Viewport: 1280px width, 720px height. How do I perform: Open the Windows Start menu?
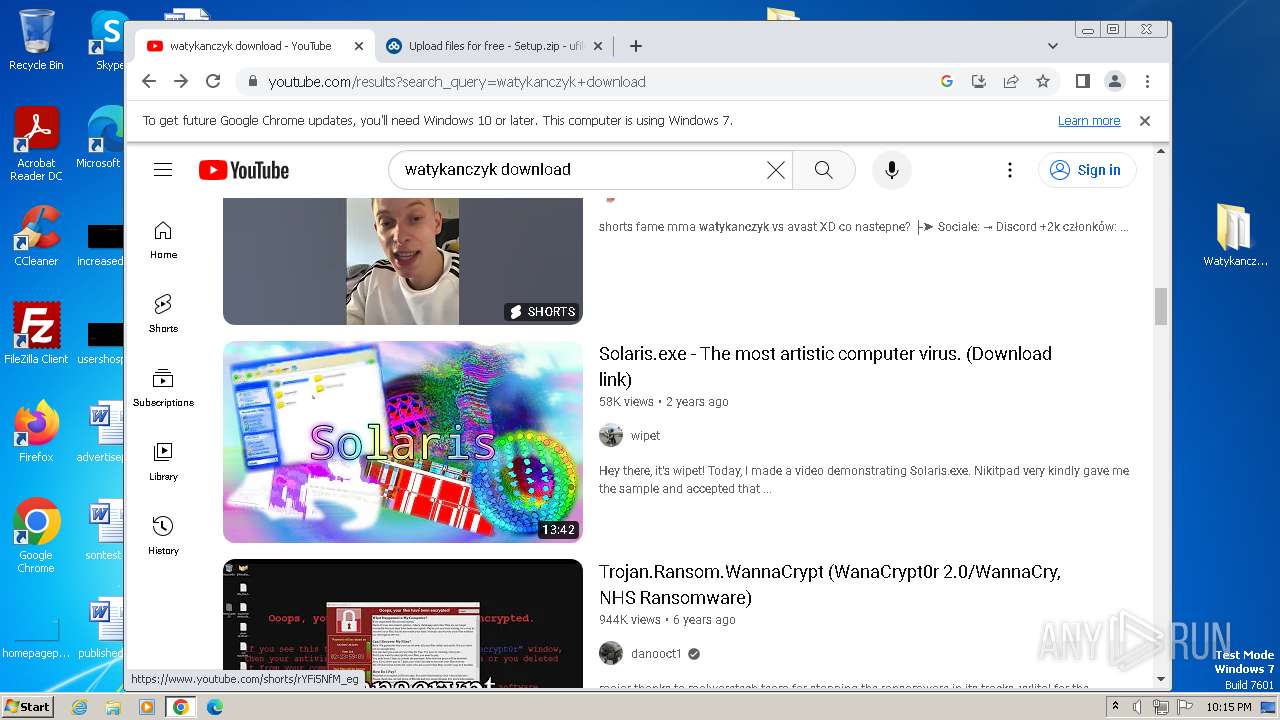point(27,707)
